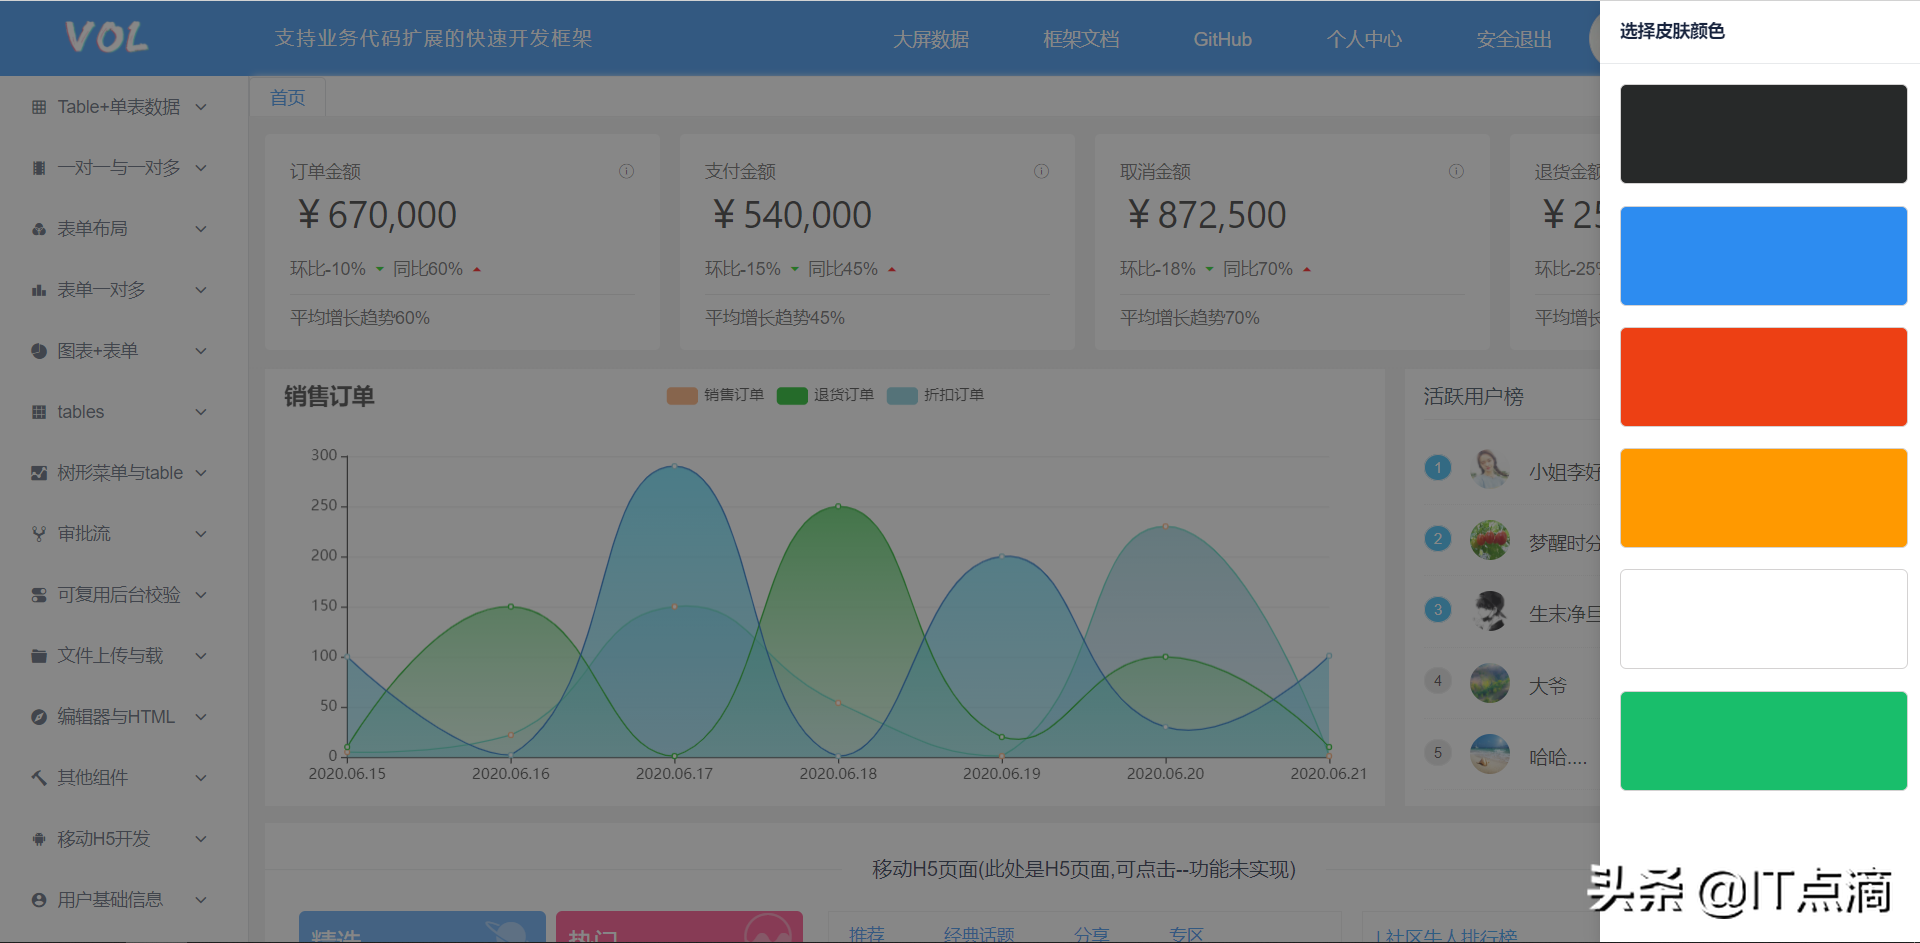Click the 活跃用户榜 heading
1920x943 pixels.
pos(1474,397)
